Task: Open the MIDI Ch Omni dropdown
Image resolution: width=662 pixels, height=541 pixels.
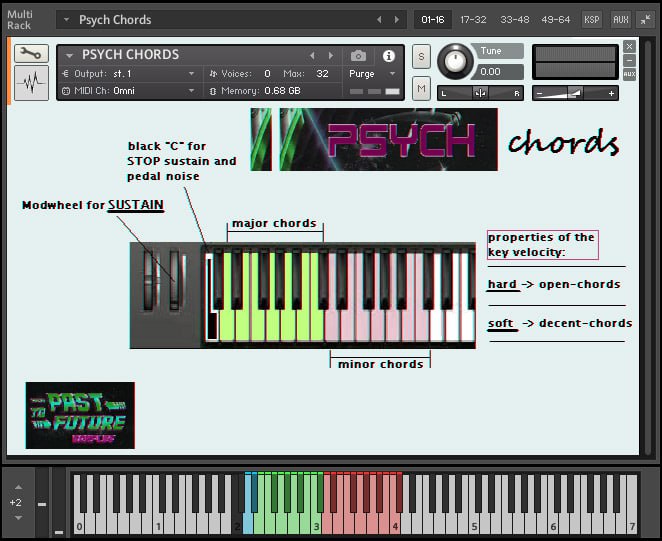Action: coord(191,91)
